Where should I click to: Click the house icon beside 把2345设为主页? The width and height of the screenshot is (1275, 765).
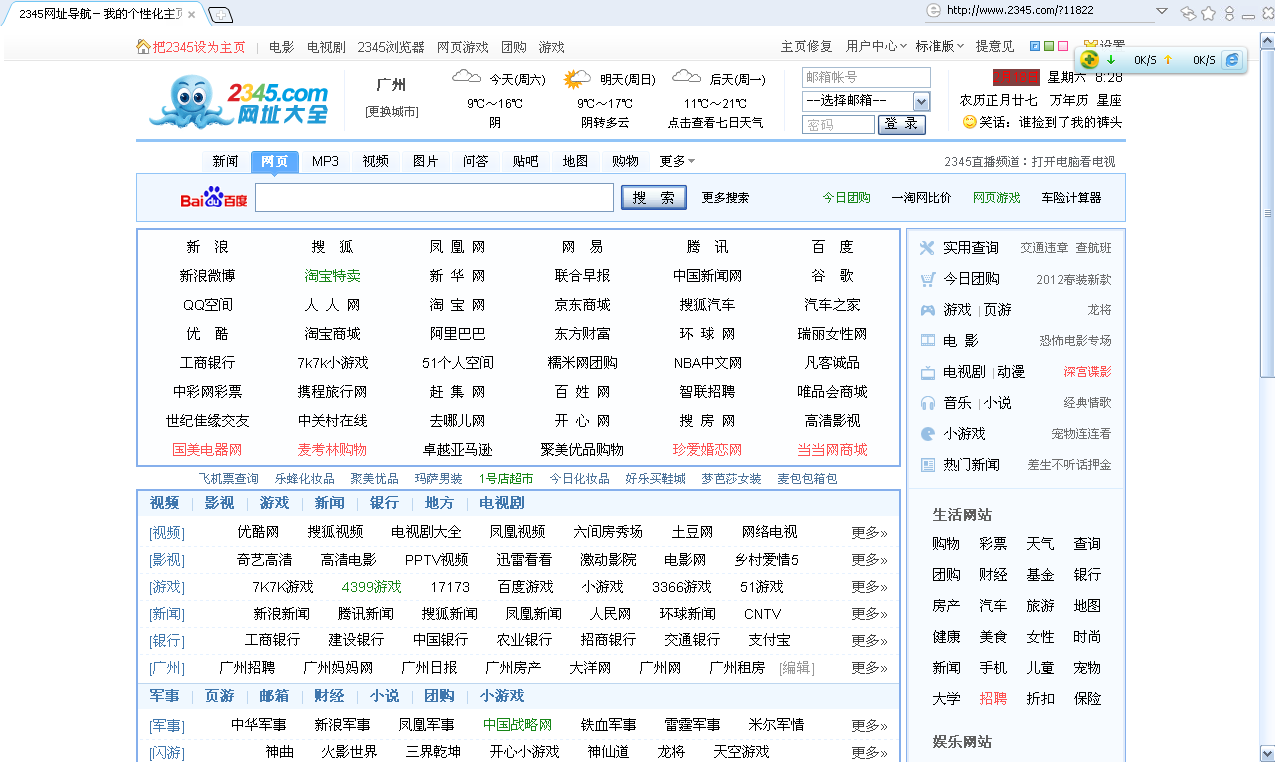coord(143,47)
